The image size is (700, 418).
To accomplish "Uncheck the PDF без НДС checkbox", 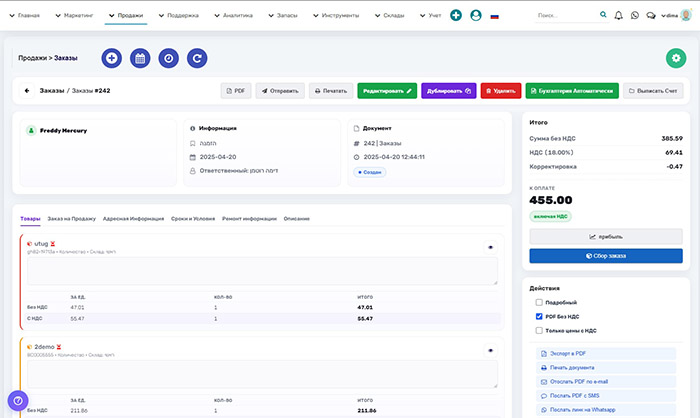I will point(540,316).
